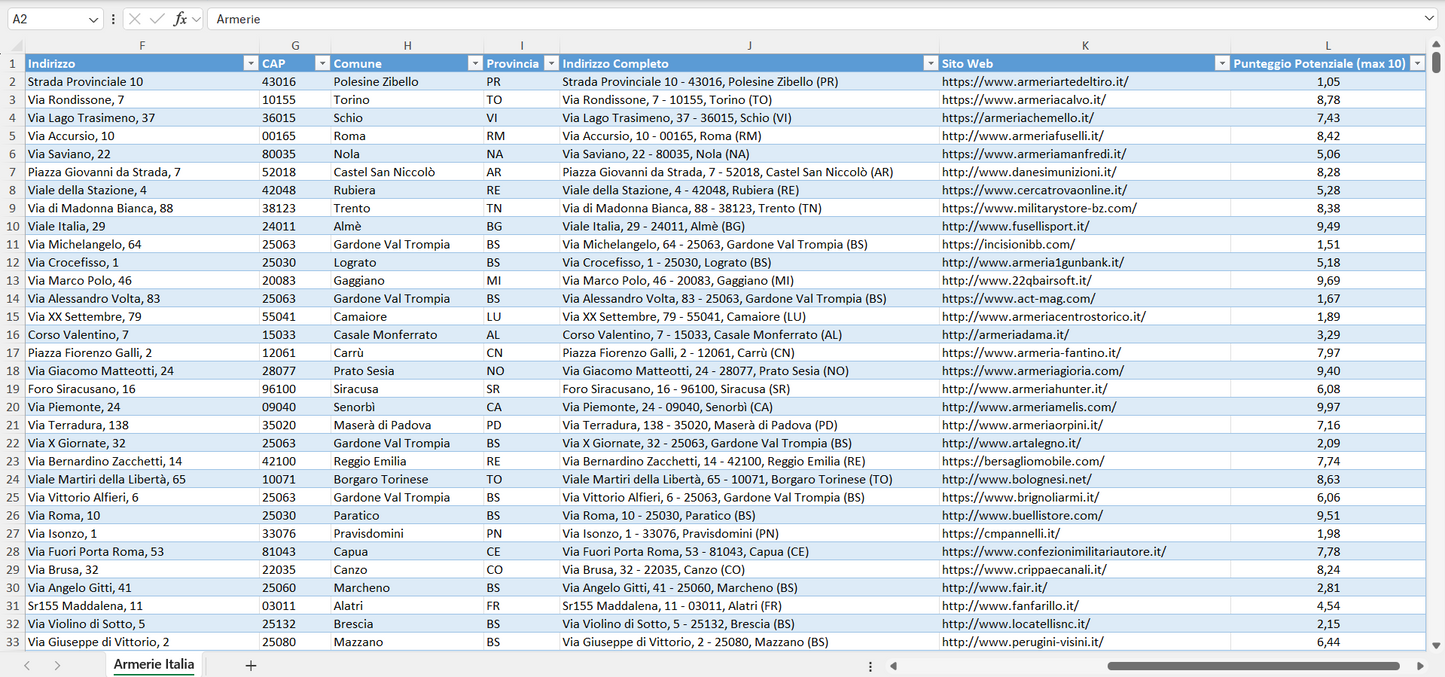Click the ellipsis icon near the bottom scrollbar

869,665
